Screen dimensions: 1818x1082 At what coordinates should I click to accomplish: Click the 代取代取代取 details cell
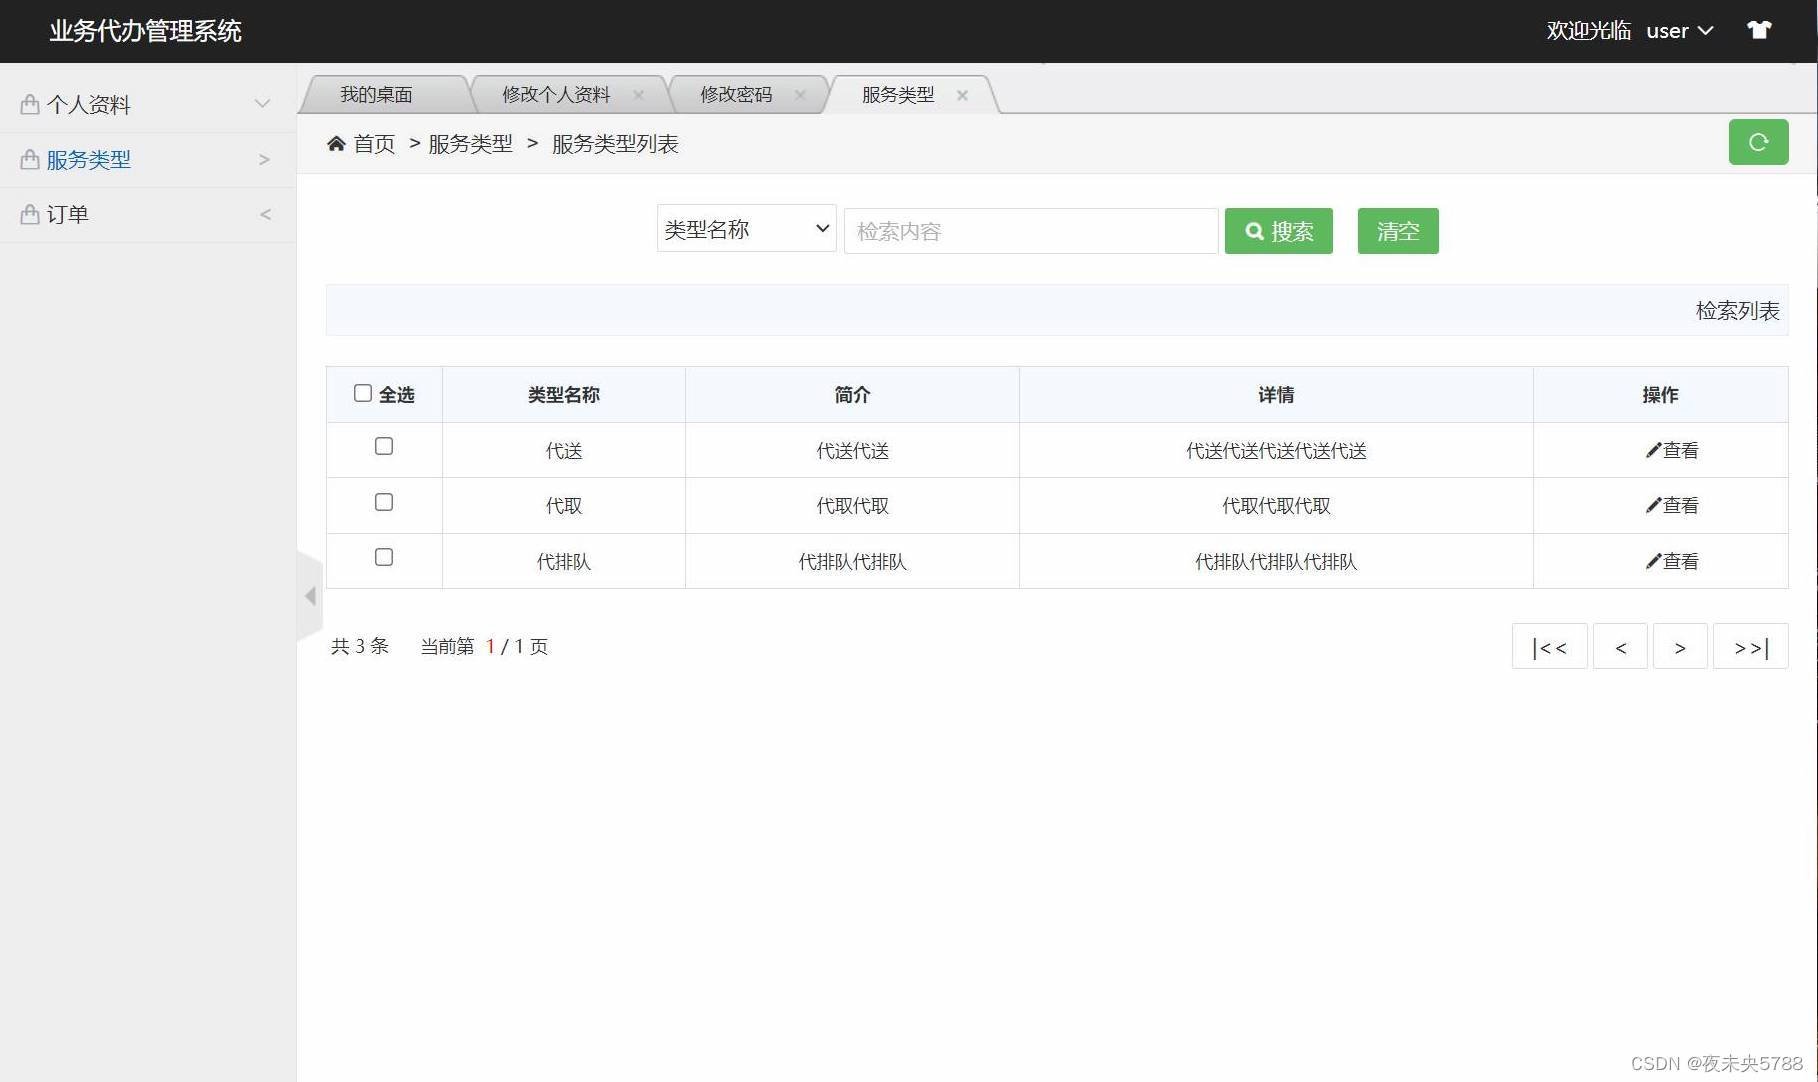click(1276, 506)
